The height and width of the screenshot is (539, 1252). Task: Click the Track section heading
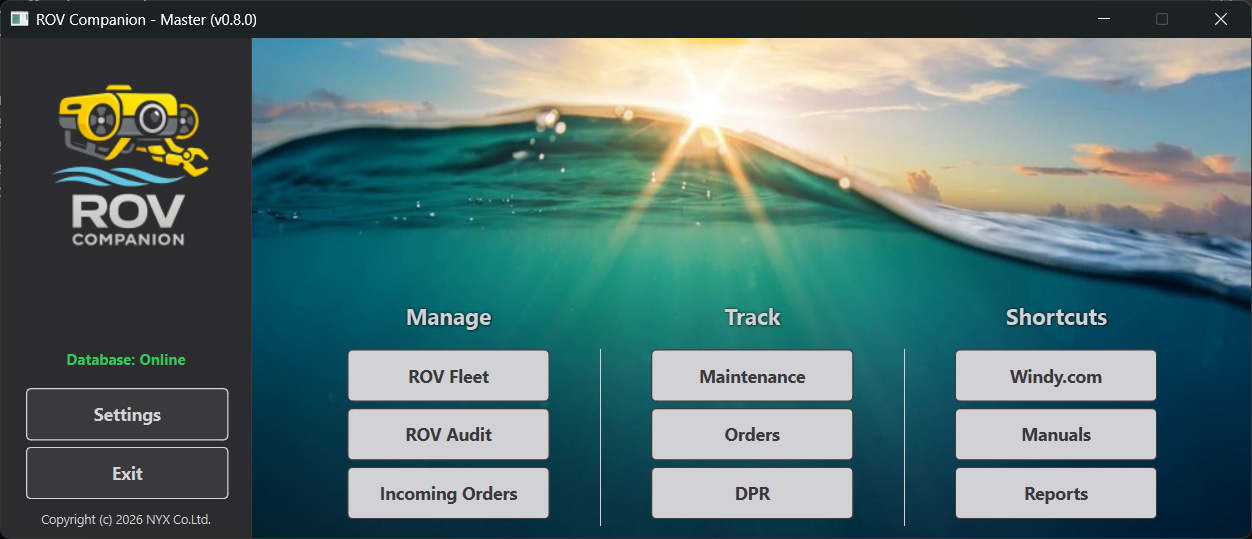752,317
